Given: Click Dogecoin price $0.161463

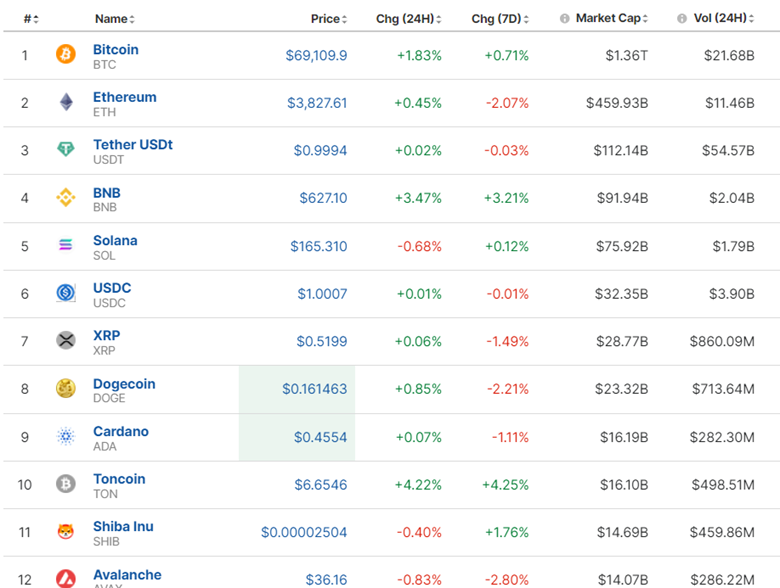Looking at the screenshot, I should click(x=314, y=389).
